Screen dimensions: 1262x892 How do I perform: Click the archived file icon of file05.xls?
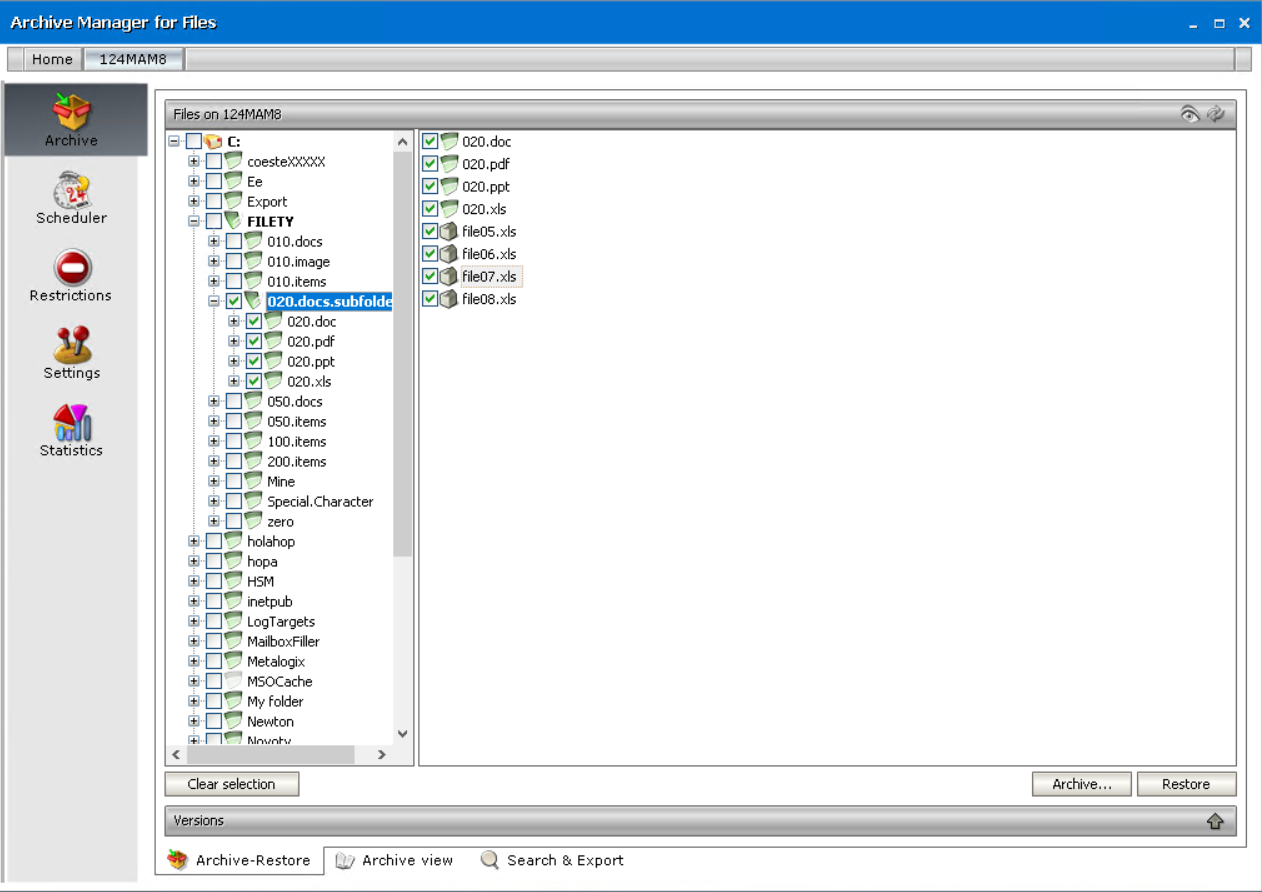point(449,232)
